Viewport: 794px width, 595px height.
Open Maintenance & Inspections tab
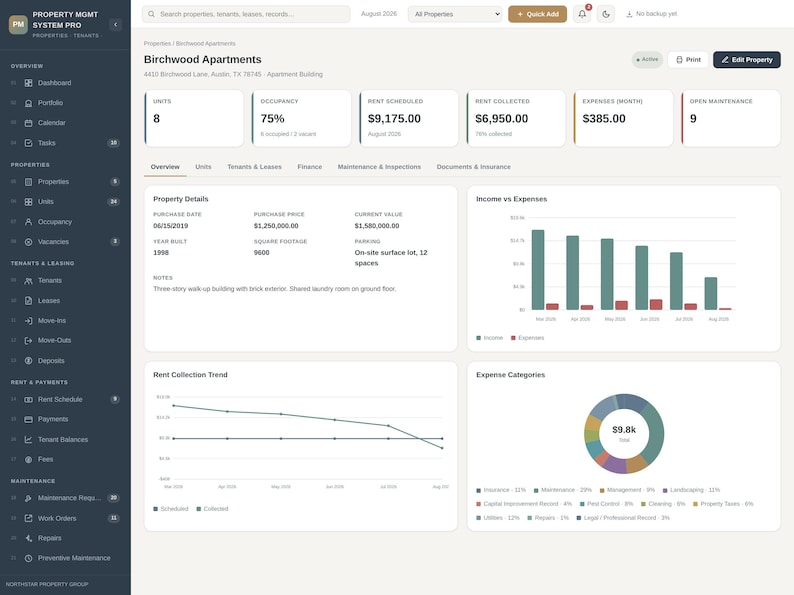point(379,167)
